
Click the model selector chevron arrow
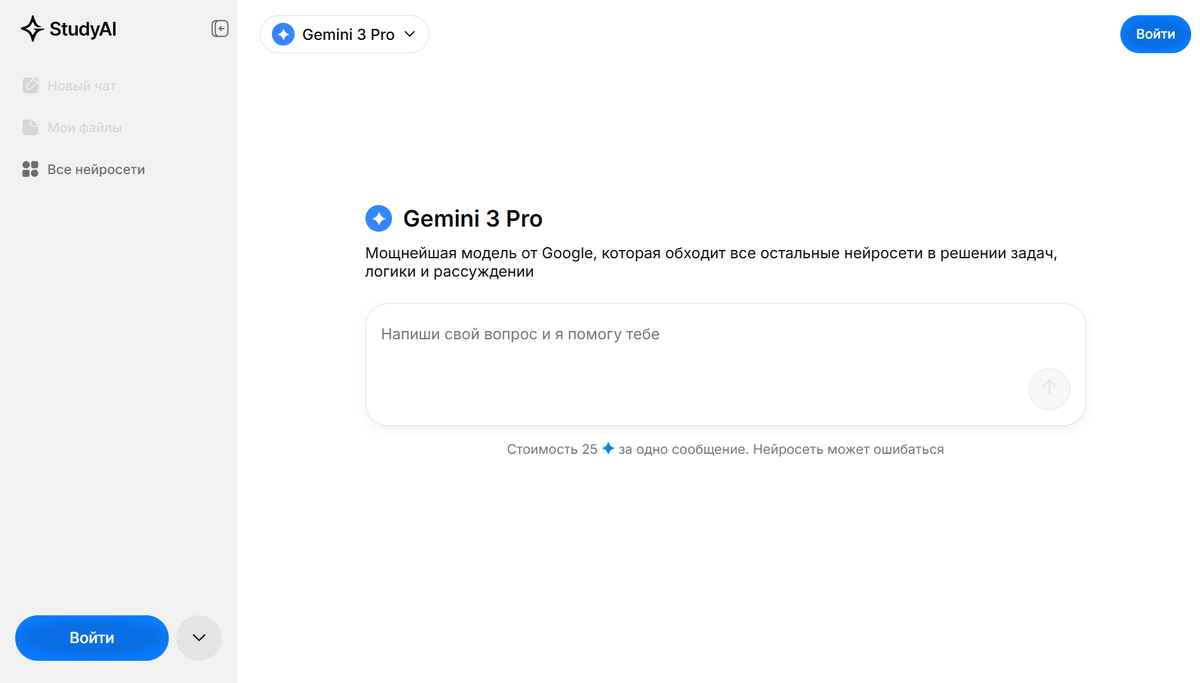[409, 34]
